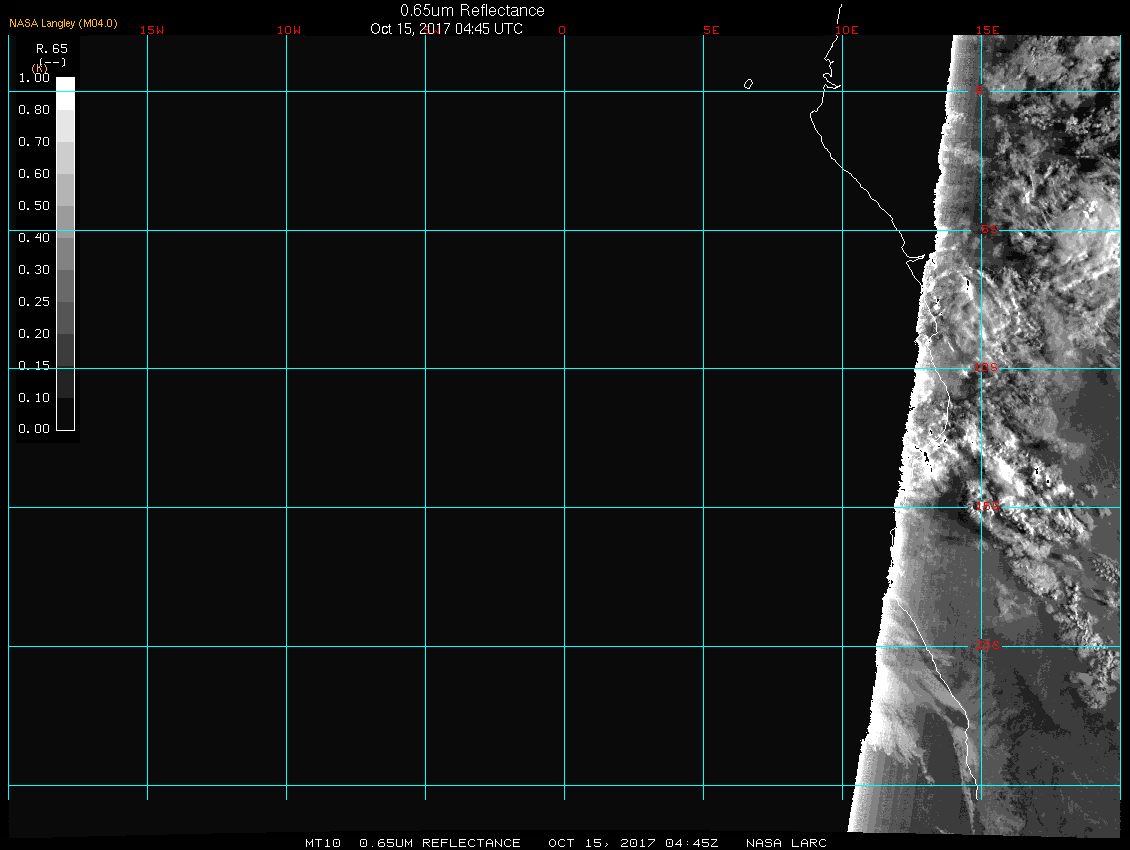Select the 0.50 reflectance value label
Image resolution: width=1130 pixels, height=850 pixels.
click(34, 206)
